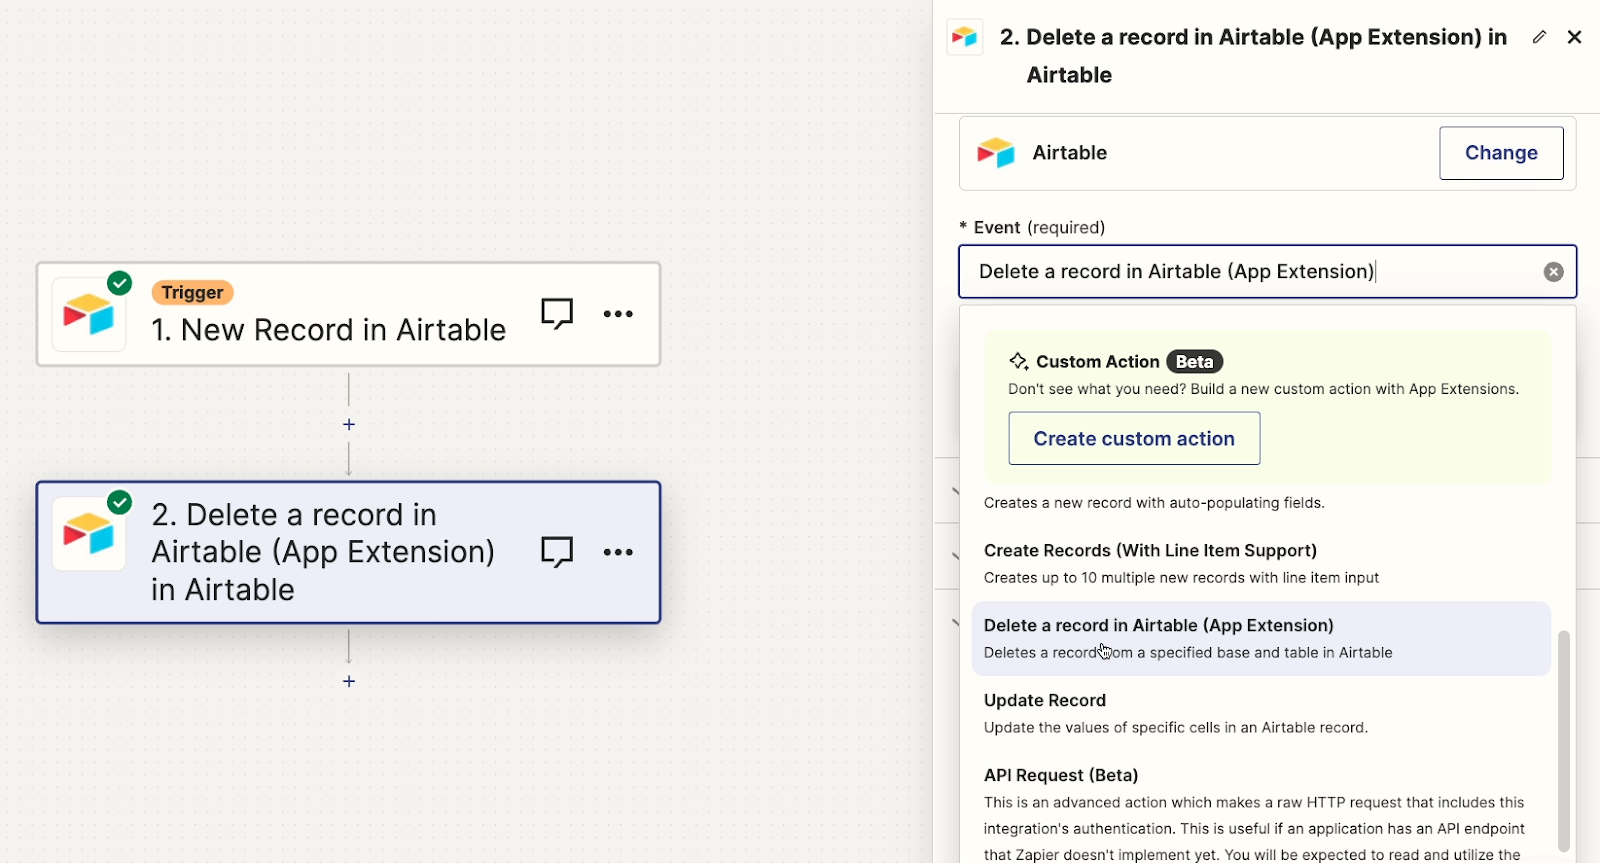Open comment icon on Delete a record step
Screen dimensions: 1600x863
(x=557, y=552)
